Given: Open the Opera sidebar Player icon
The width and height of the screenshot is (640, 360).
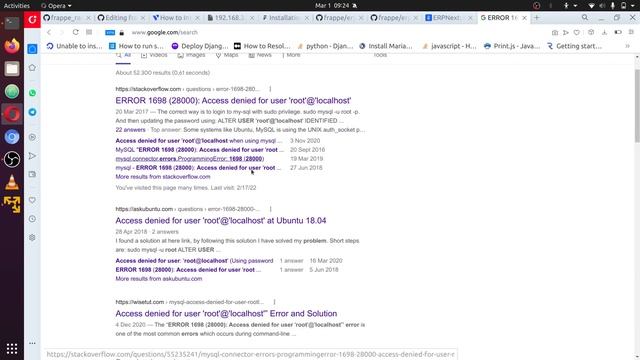Looking at the screenshot, I should (32, 137).
